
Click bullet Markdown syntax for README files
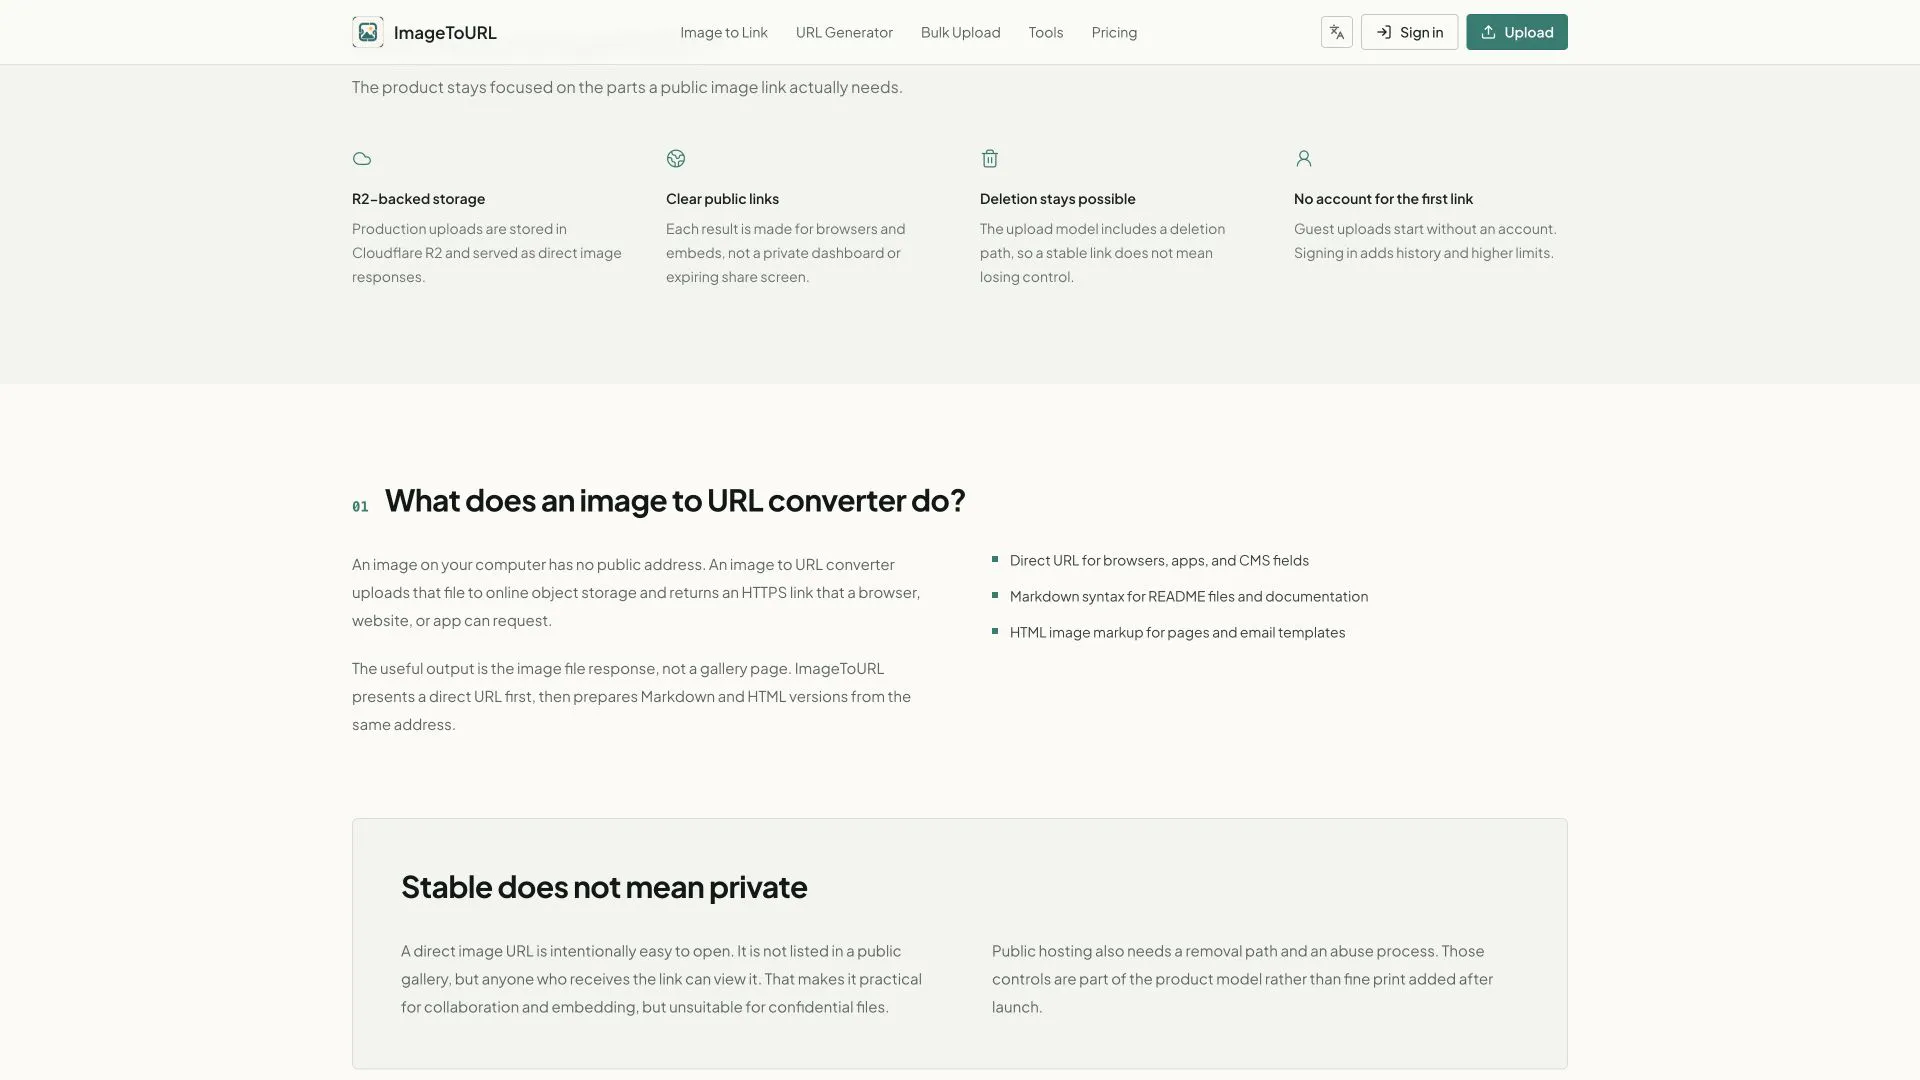pyautogui.click(x=1189, y=596)
